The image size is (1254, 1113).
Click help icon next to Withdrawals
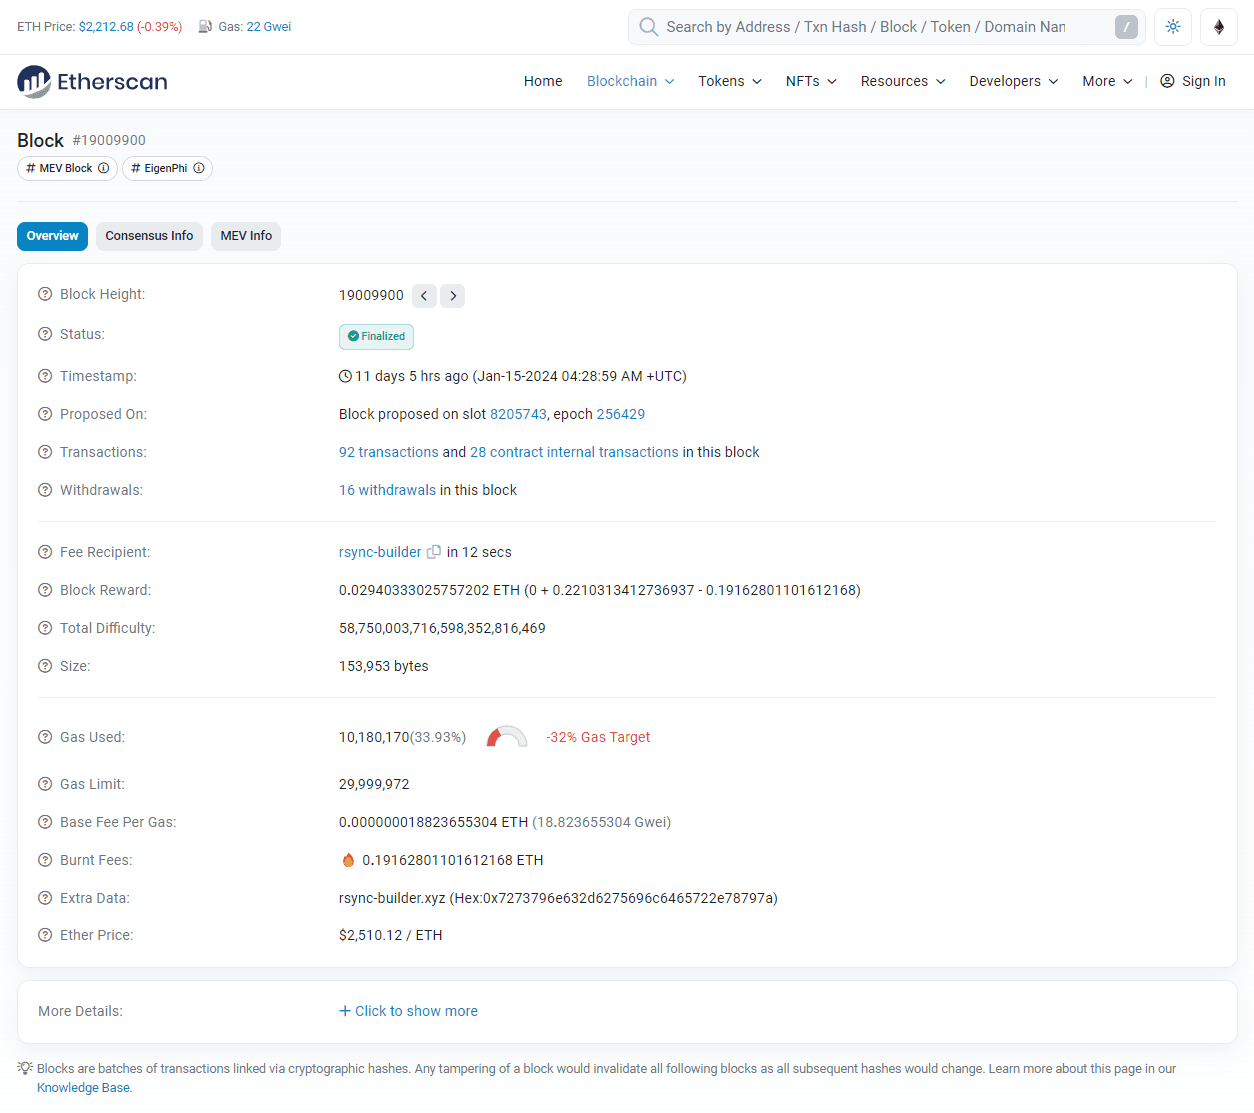pyautogui.click(x=45, y=490)
